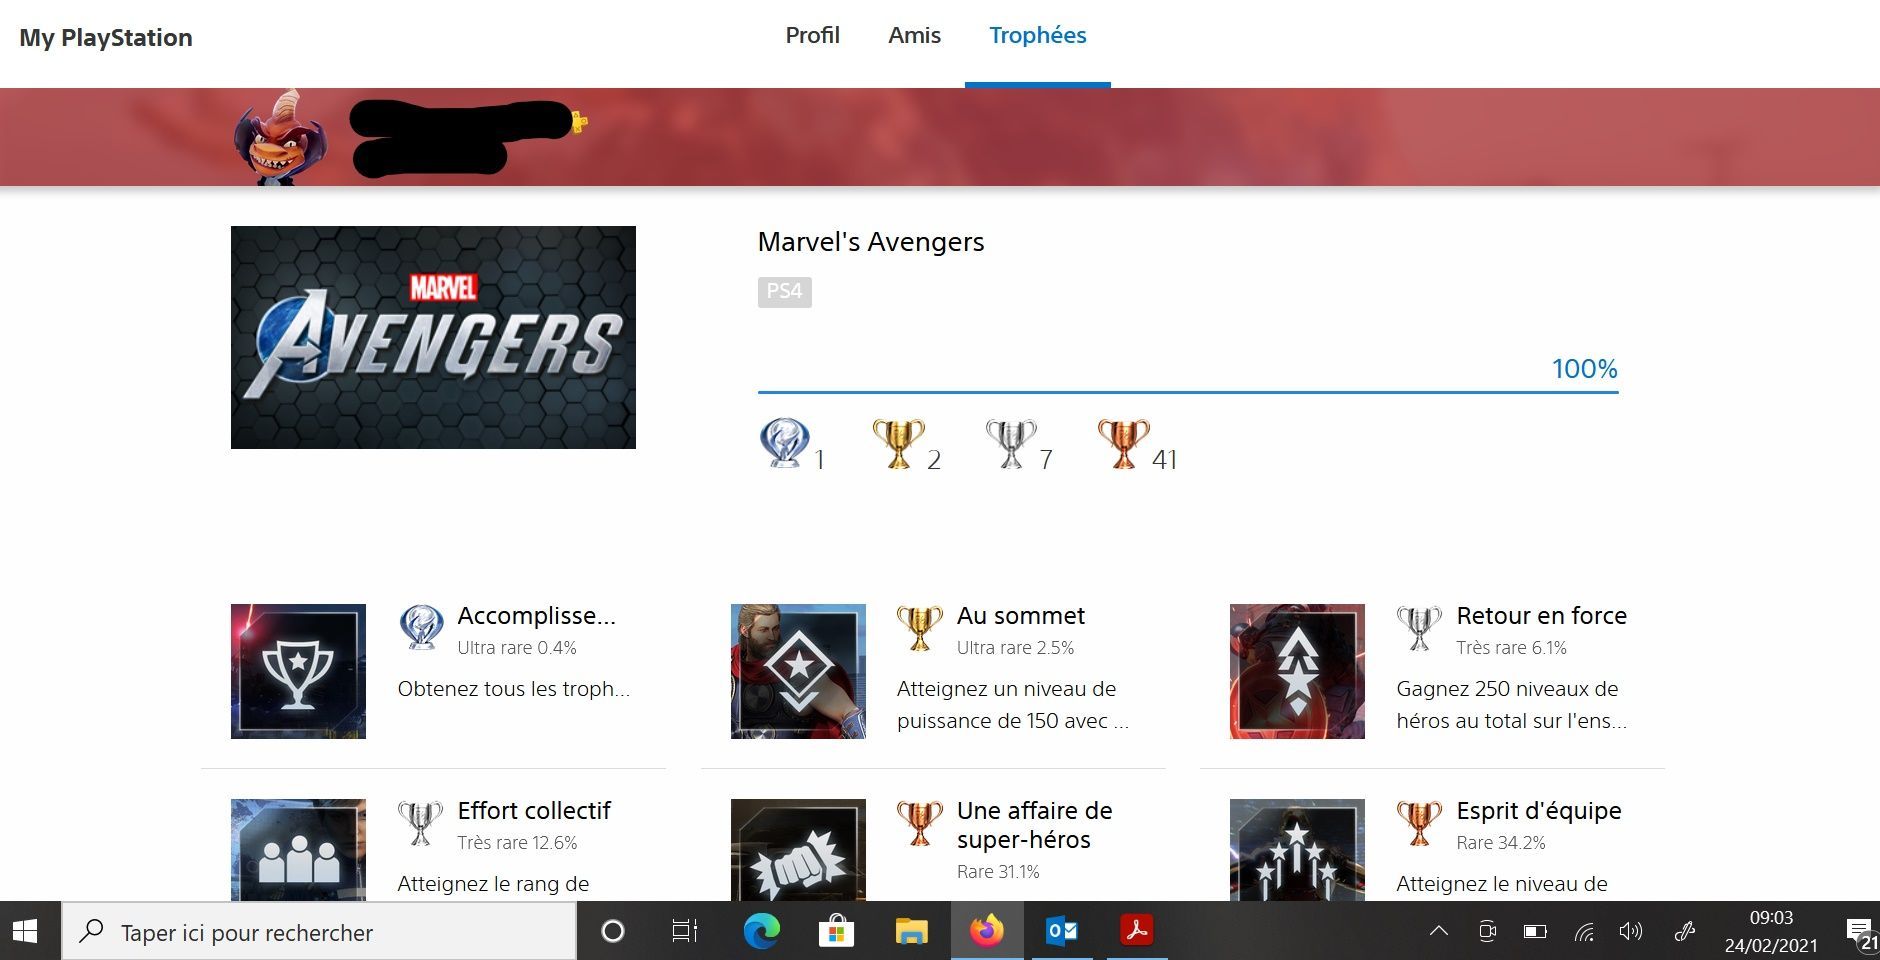The image size is (1880, 960).
Task: Switch to Firefox in the taskbar
Action: click(x=987, y=931)
